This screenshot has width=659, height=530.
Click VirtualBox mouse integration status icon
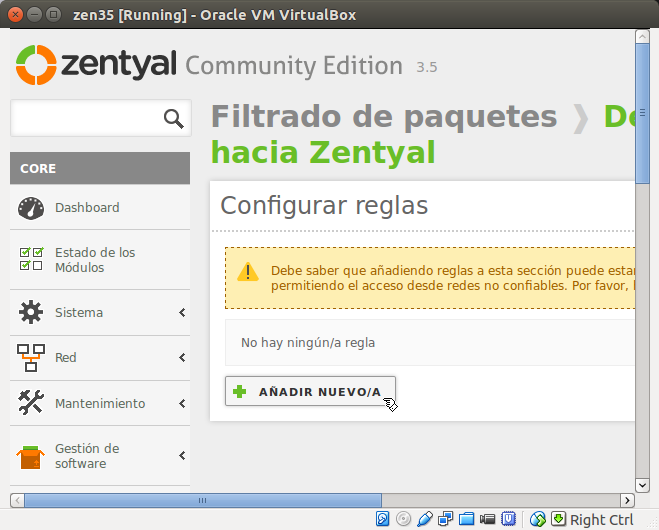coord(538,519)
